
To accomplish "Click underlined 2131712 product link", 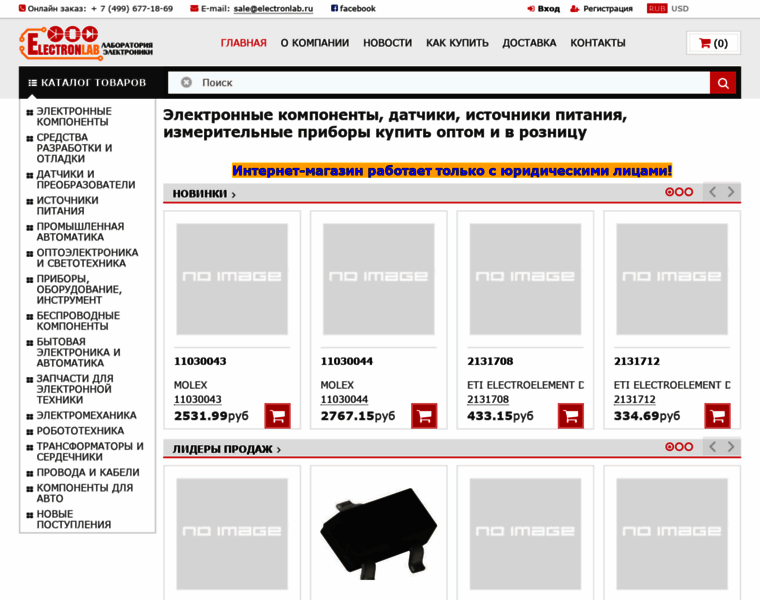I will [634, 399].
